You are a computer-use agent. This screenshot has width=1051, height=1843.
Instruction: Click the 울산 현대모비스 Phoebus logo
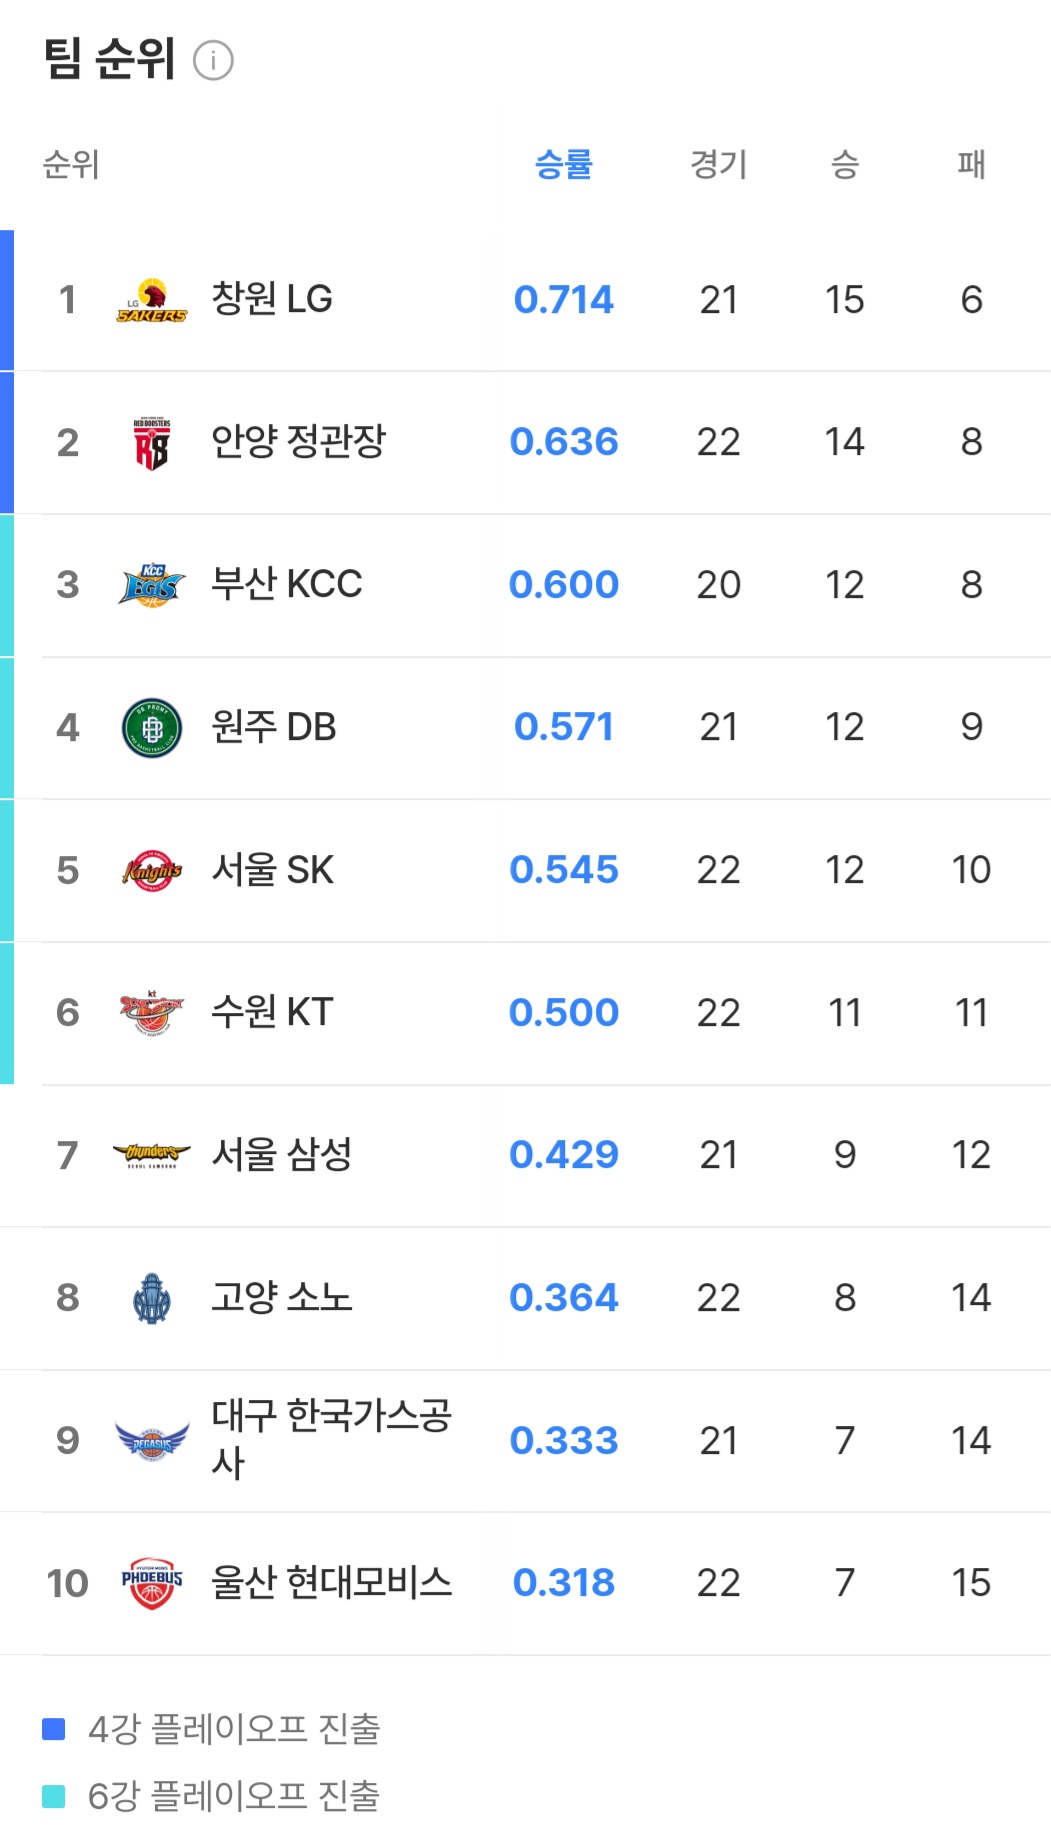pyautogui.click(x=152, y=1583)
